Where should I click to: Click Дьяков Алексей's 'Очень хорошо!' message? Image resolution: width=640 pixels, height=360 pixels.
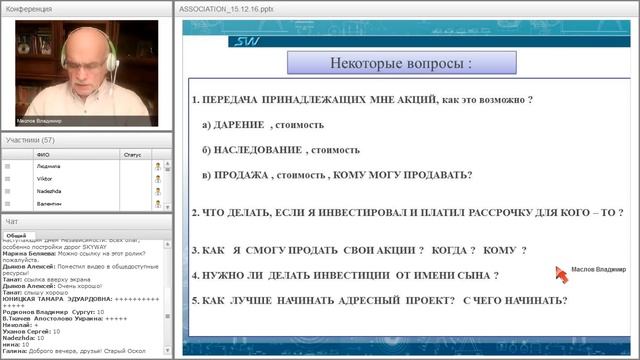click(52, 286)
